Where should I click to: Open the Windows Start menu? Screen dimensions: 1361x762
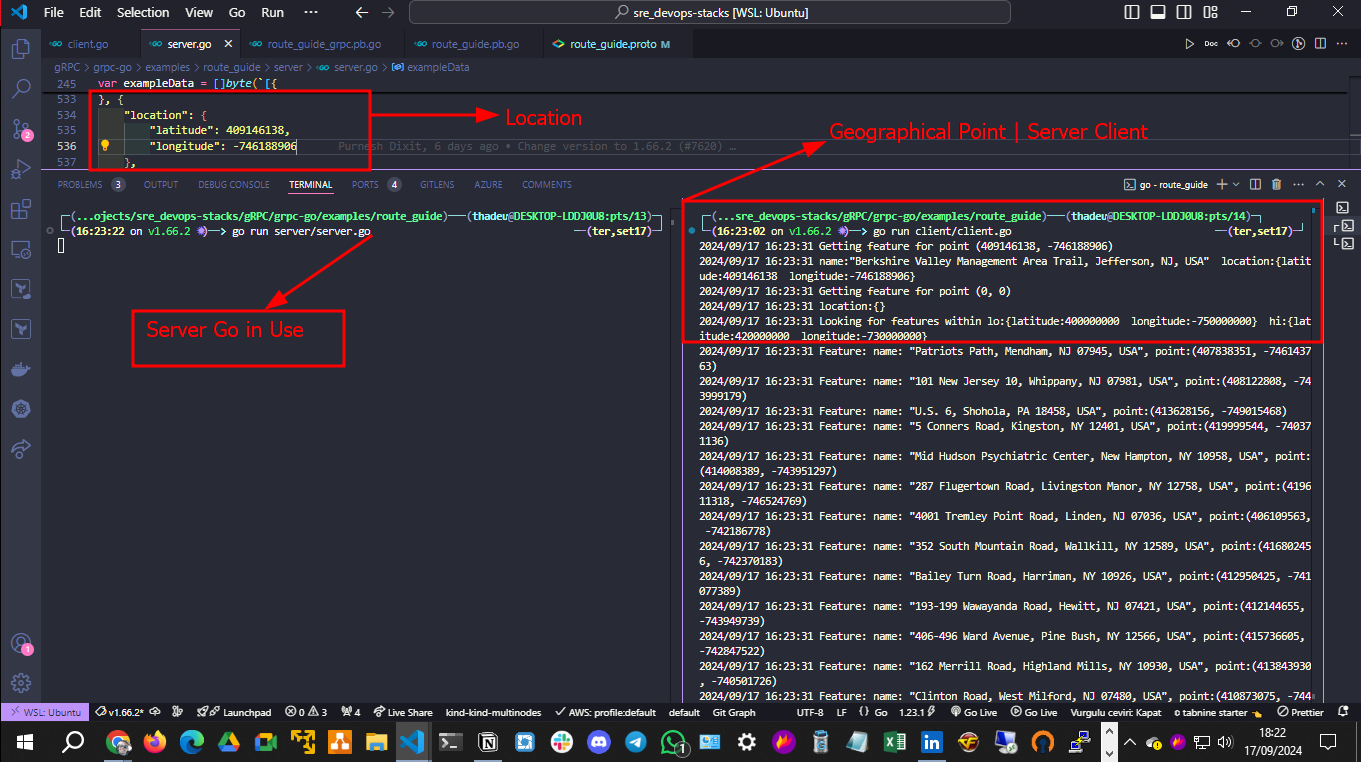[x=25, y=742]
